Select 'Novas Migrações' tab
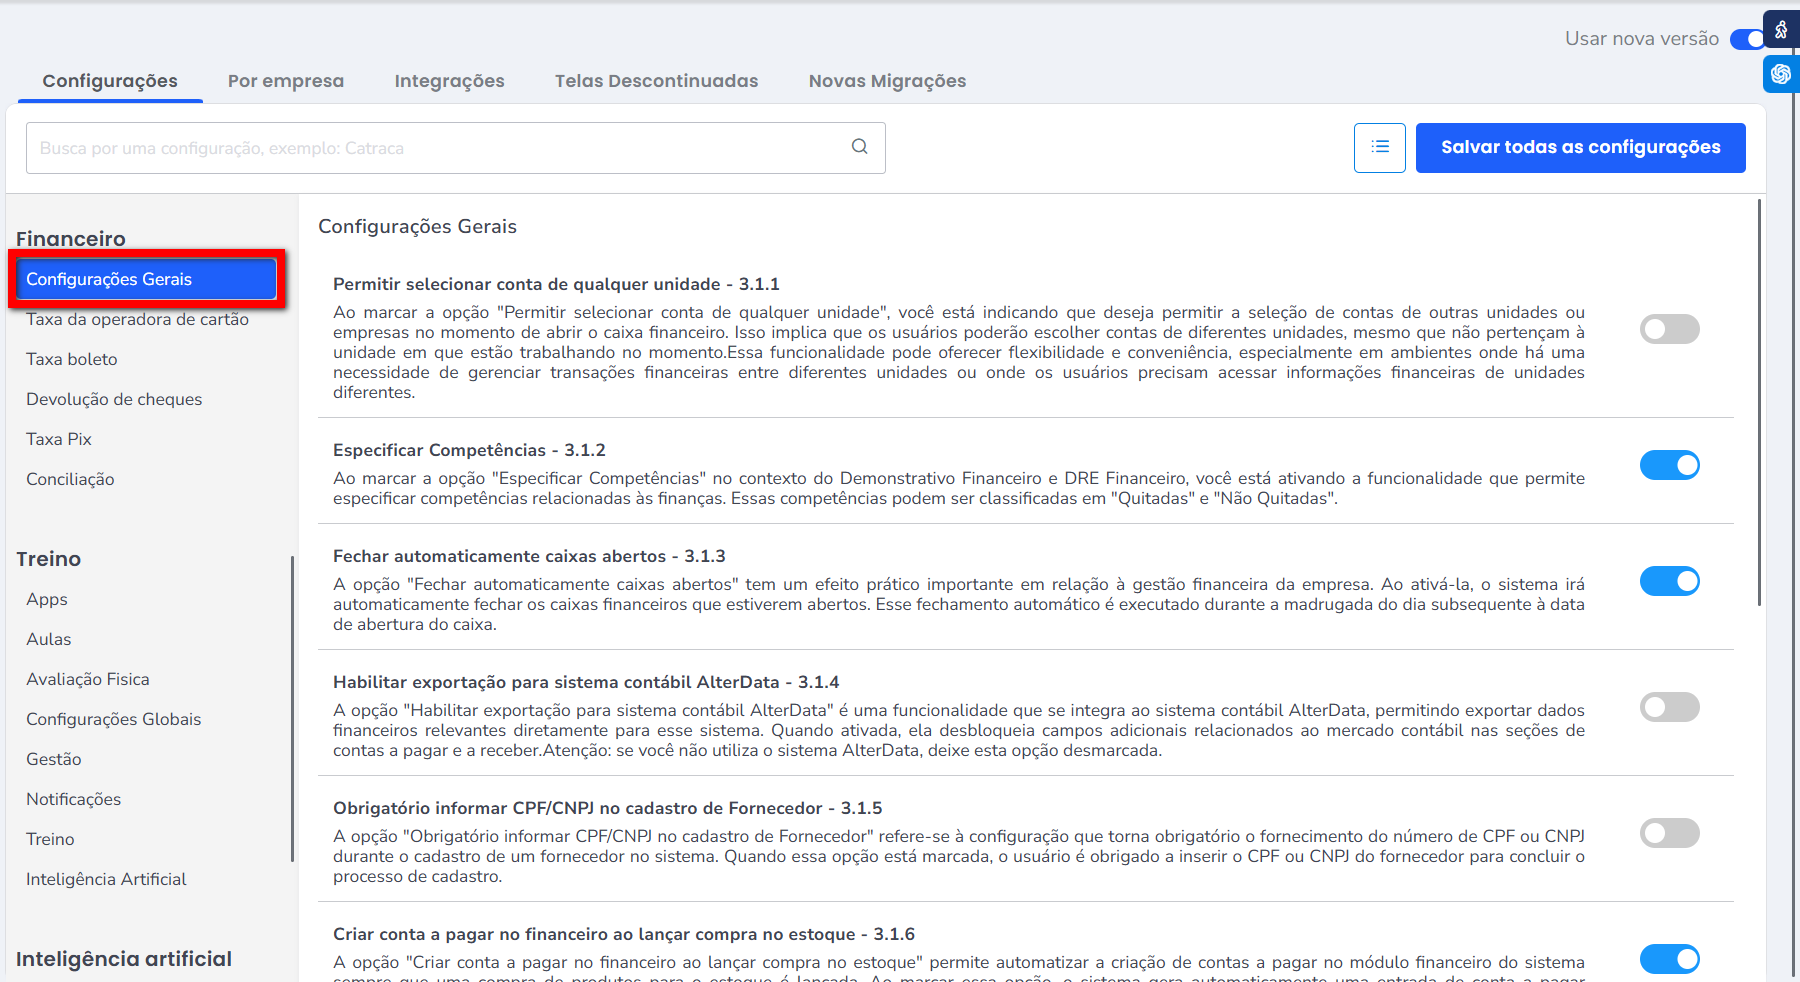Screen dimensions: 1800x982 887,81
